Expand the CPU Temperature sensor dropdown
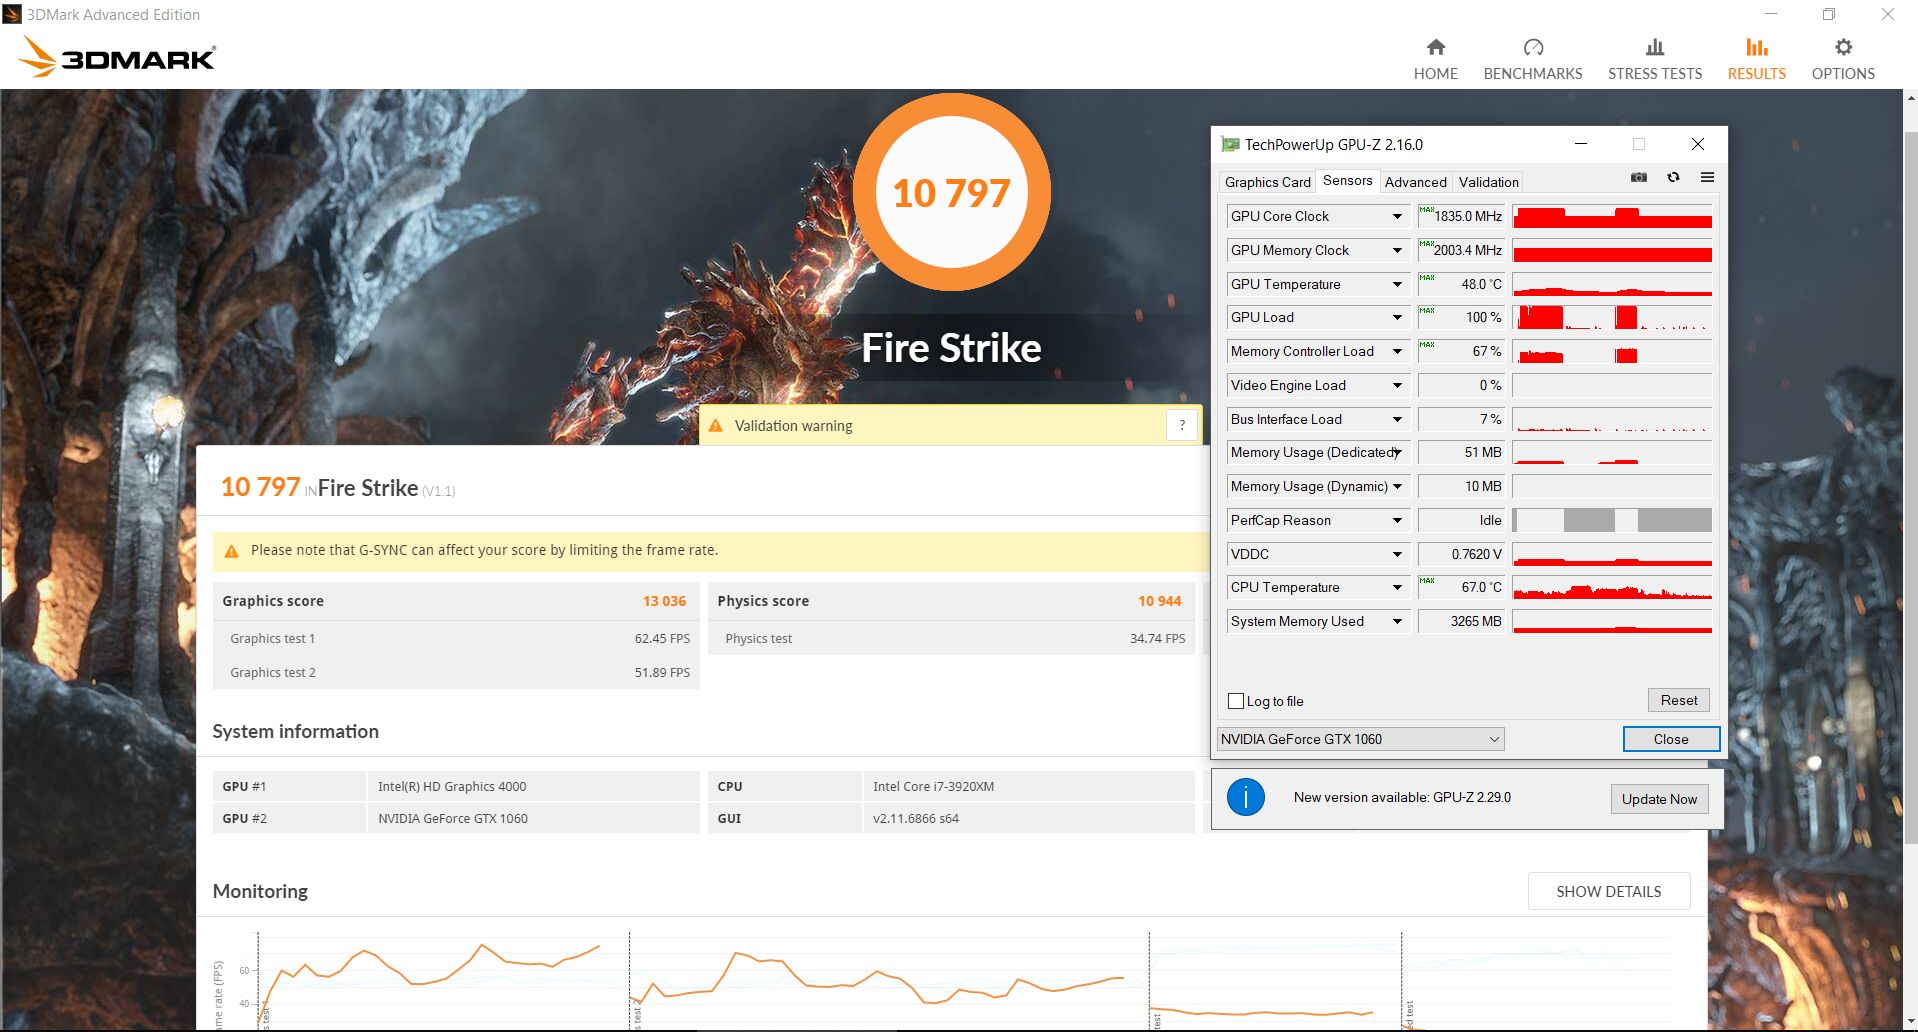1918x1032 pixels. coord(1397,587)
